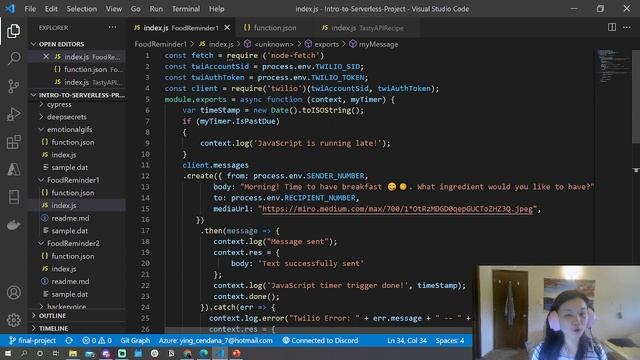Click Ln 34, Col 34 indicator
The width and height of the screenshot is (640, 360).
click(x=407, y=340)
